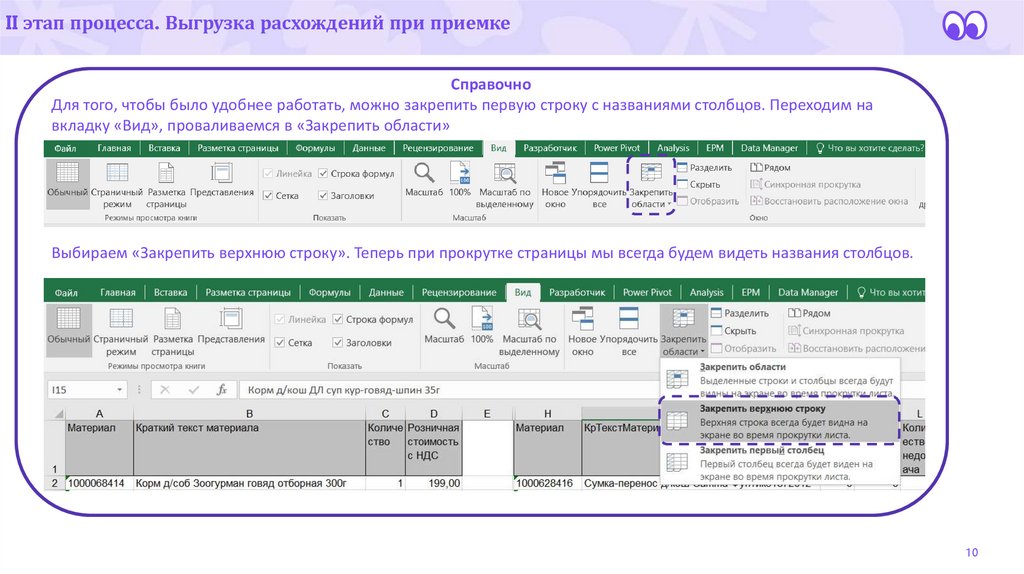Toggle Строка формул checkbox in upper ribbon

(325, 173)
